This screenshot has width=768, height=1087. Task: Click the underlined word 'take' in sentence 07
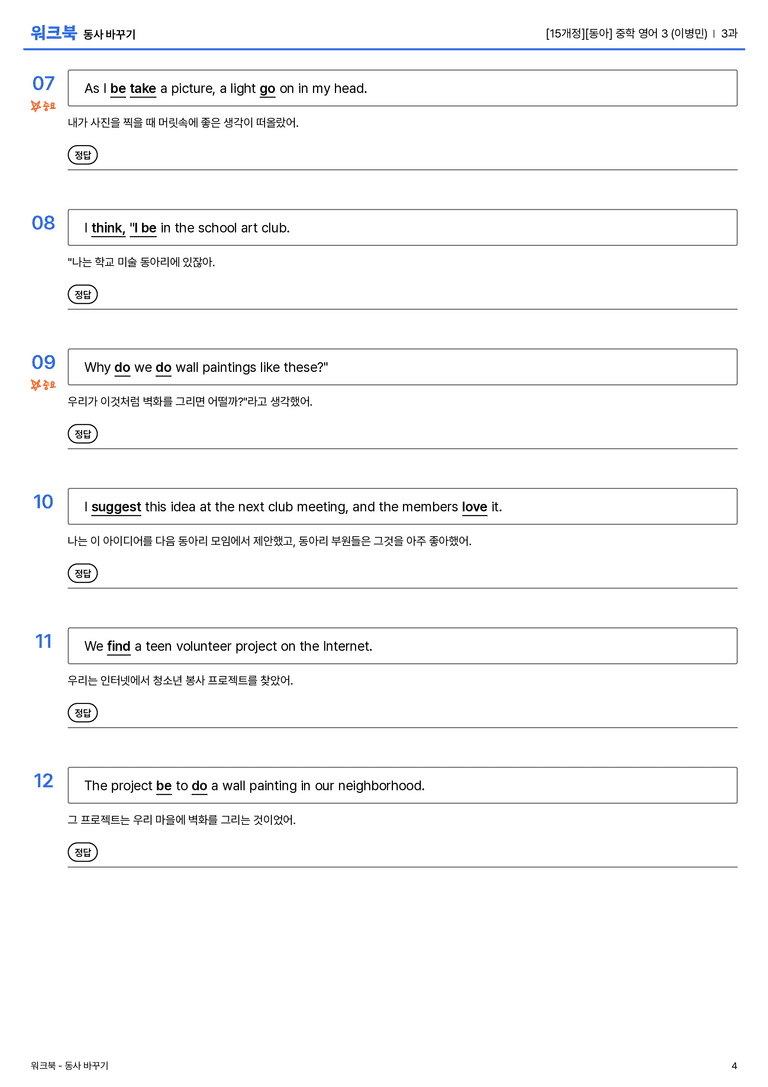[x=143, y=89]
